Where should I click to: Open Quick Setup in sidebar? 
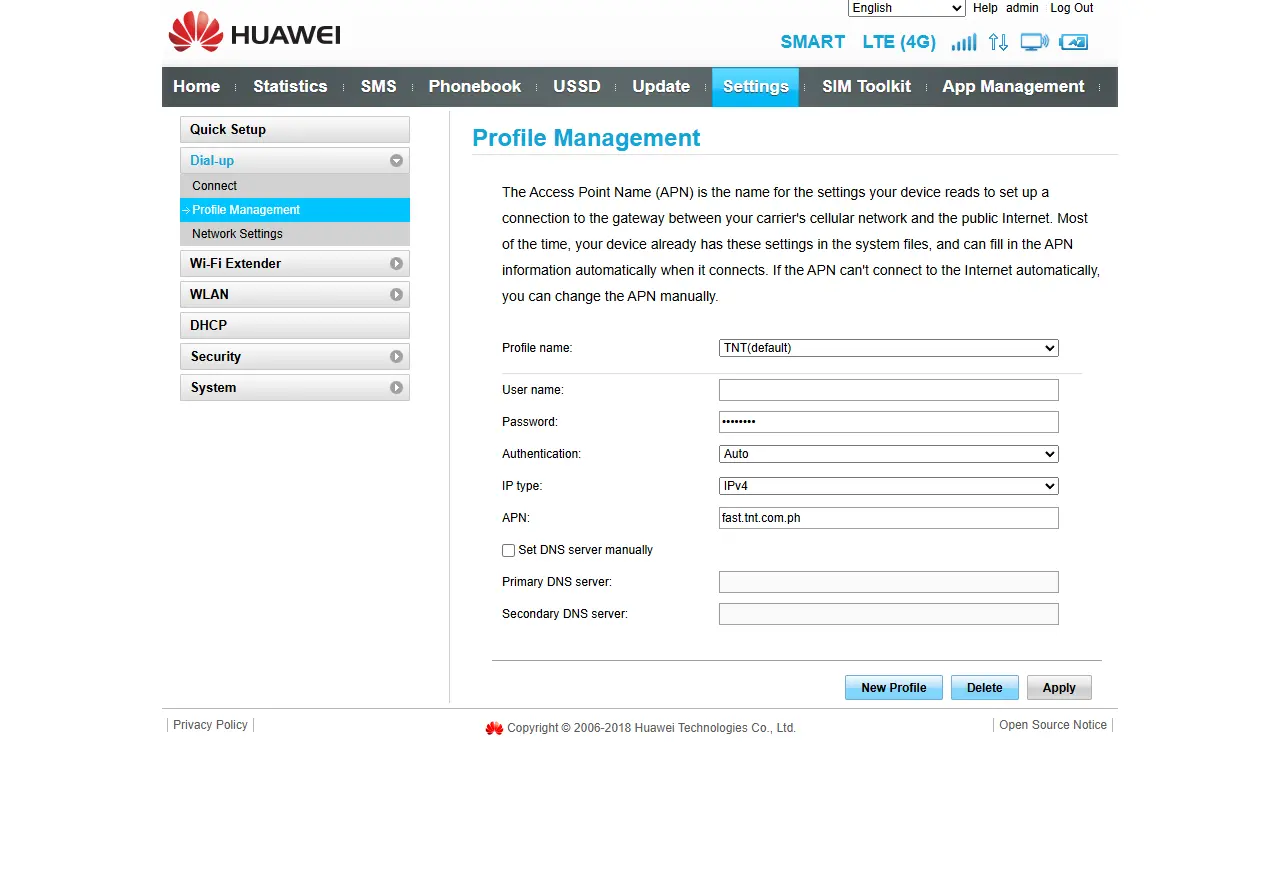[x=295, y=130]
